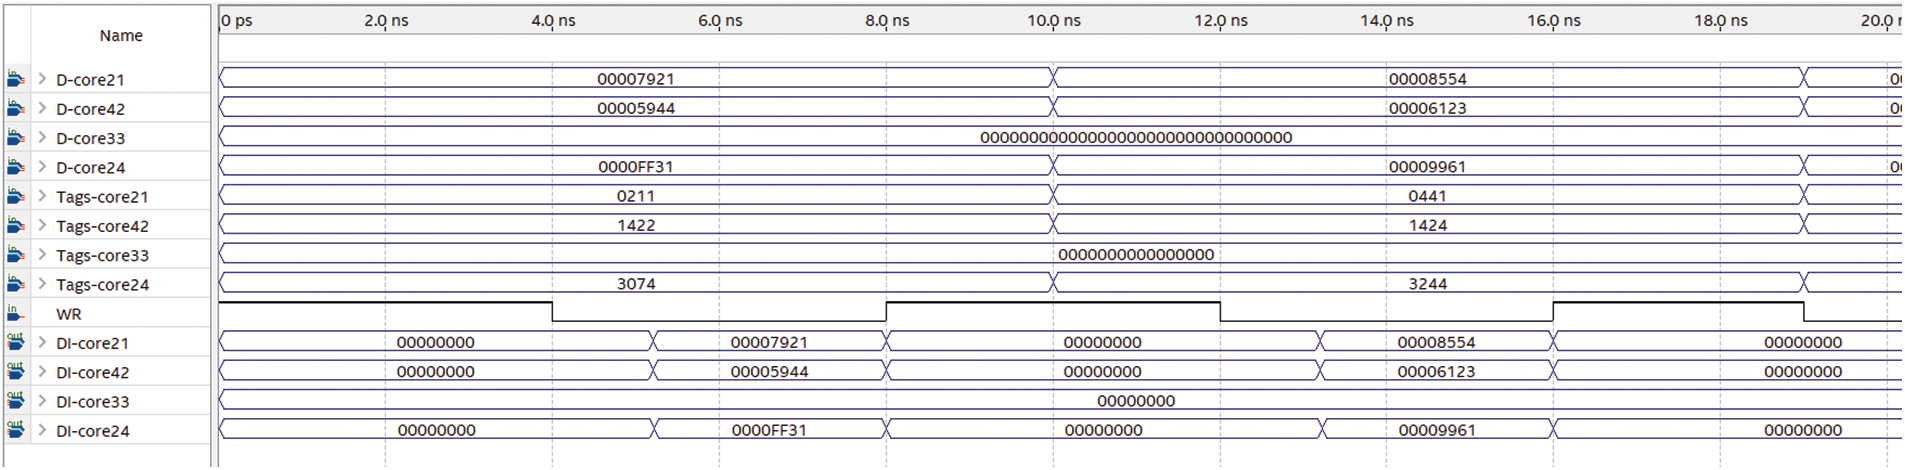Screen dimensions: 1905x470
Task: Expand the D-core24 bus signal
Action: [x=42, y=167]
